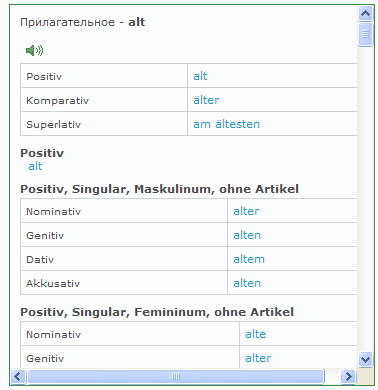Select Maskulinum Dativ form 'altem'
Viewport: 378px width, 390px height.
[x=249, y=259]
